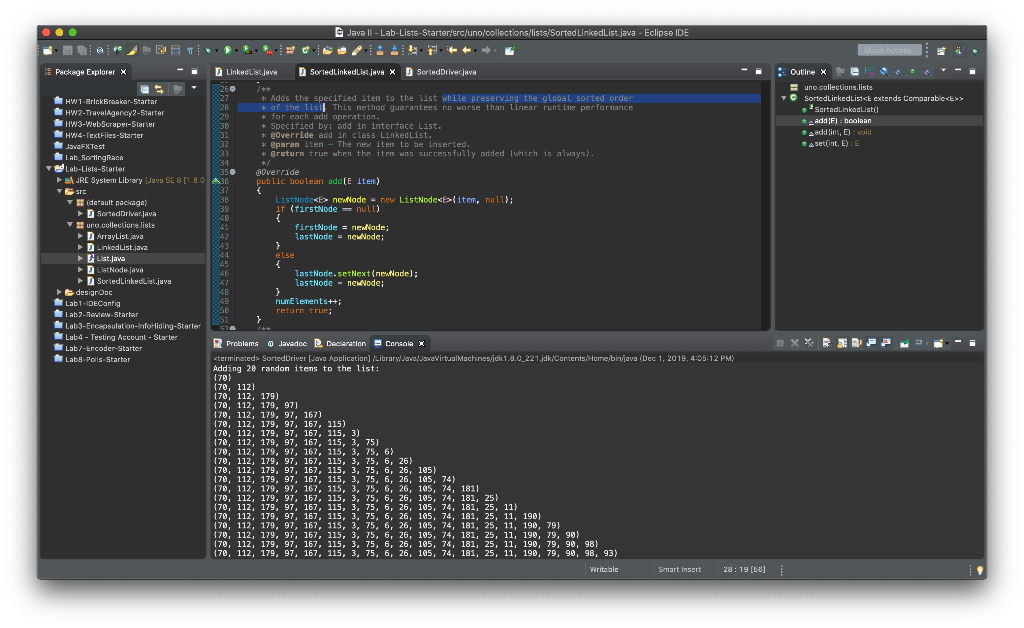The image size is (1024, 628).
Task: Click the Save icon in main toolbar
Action: [x=67, y=50]
